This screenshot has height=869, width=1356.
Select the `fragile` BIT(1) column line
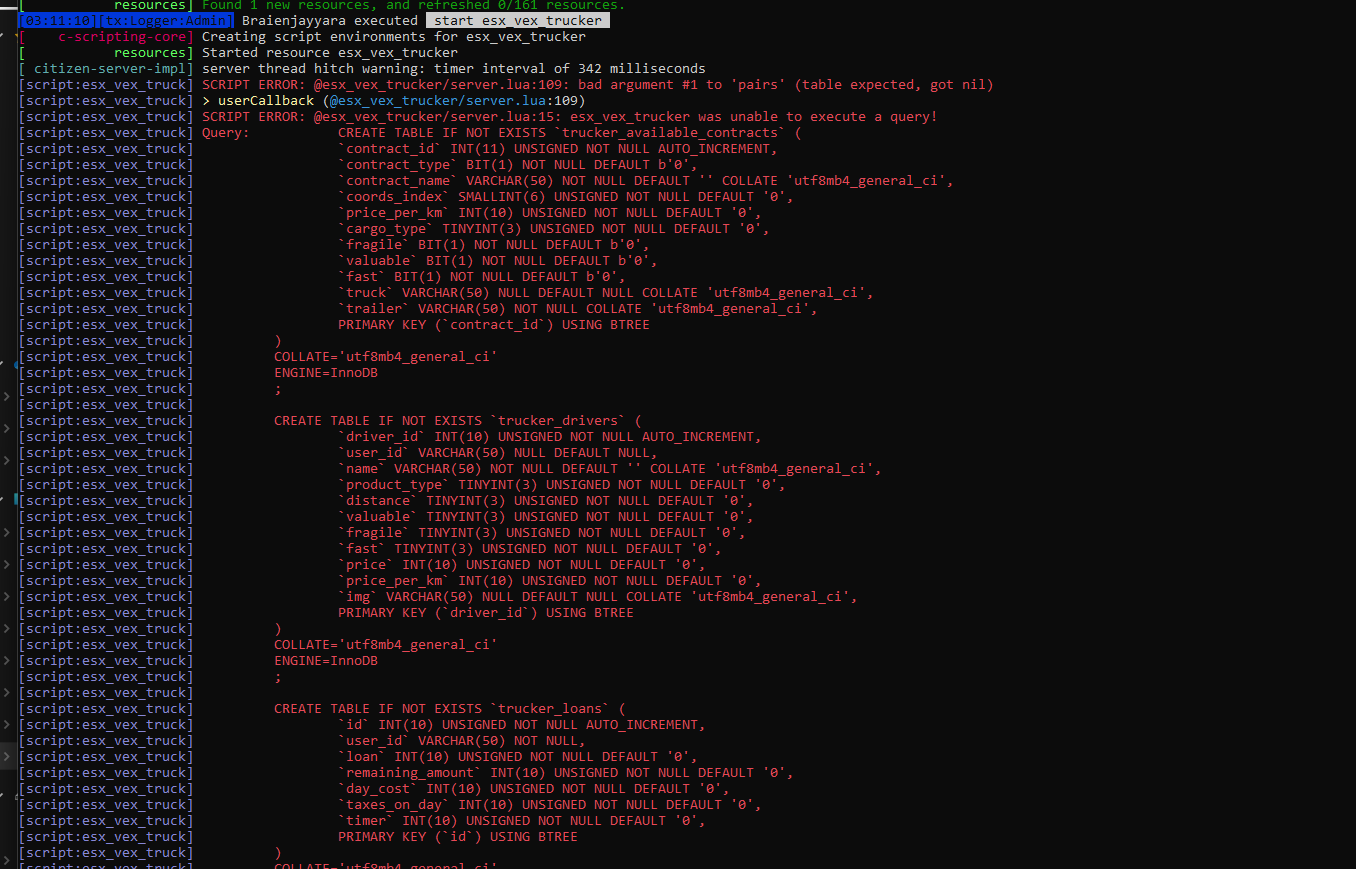click(494, 245)
